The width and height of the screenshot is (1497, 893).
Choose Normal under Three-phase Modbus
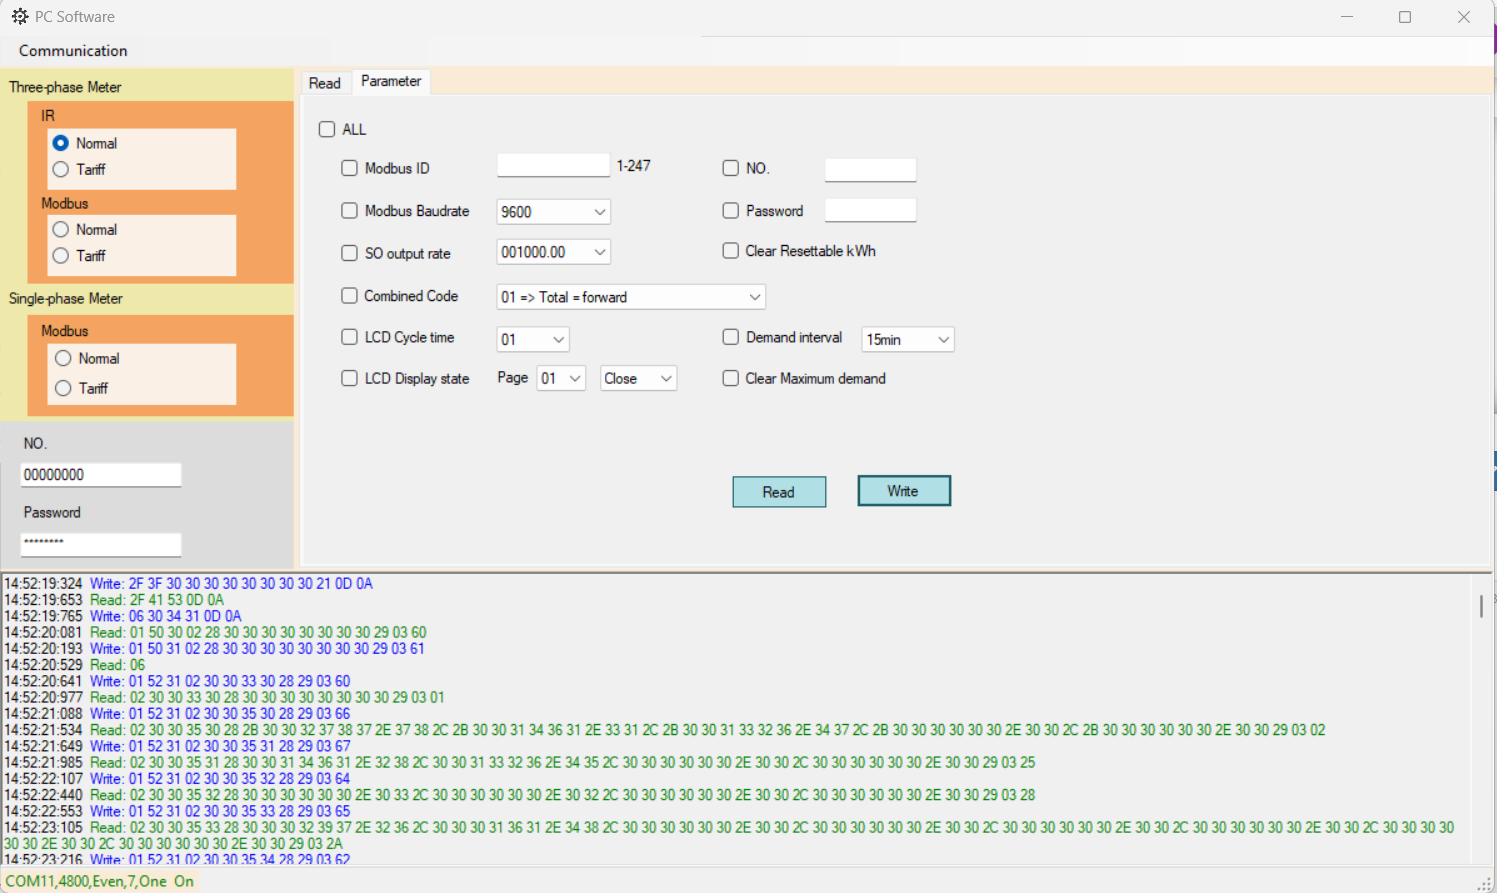click(61, 230)
